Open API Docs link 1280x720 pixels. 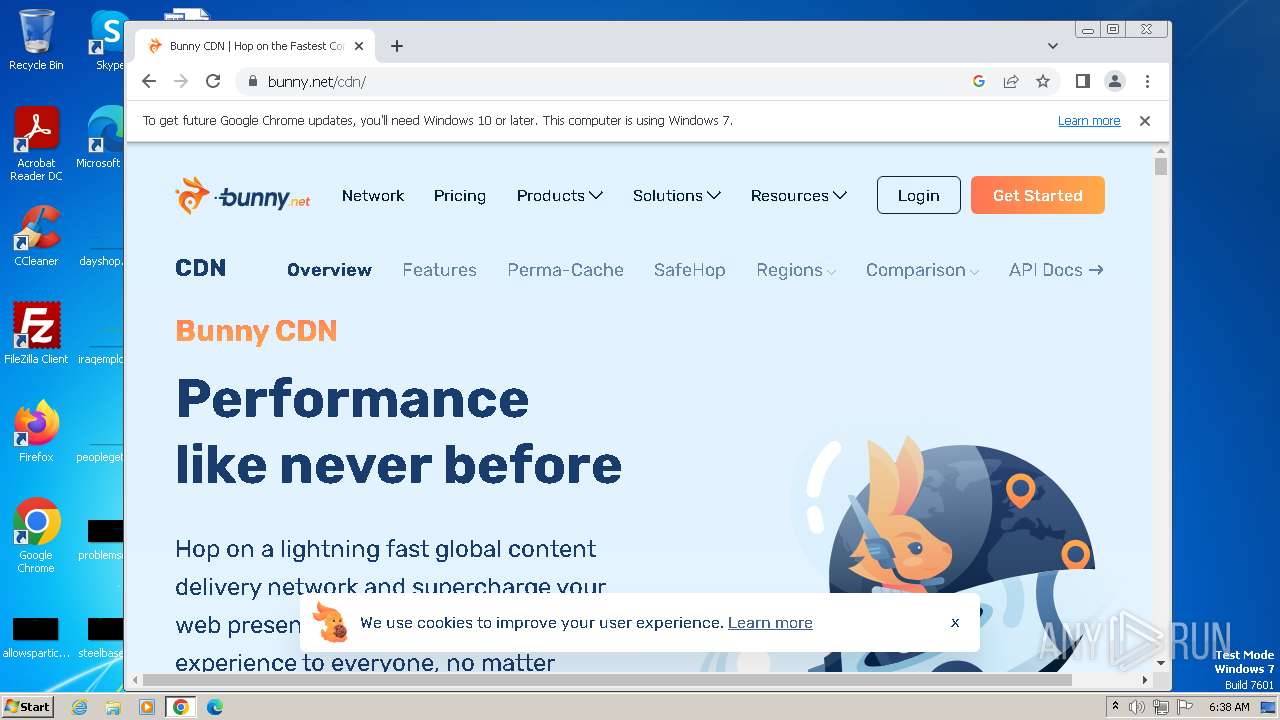tap(1056, 270)
